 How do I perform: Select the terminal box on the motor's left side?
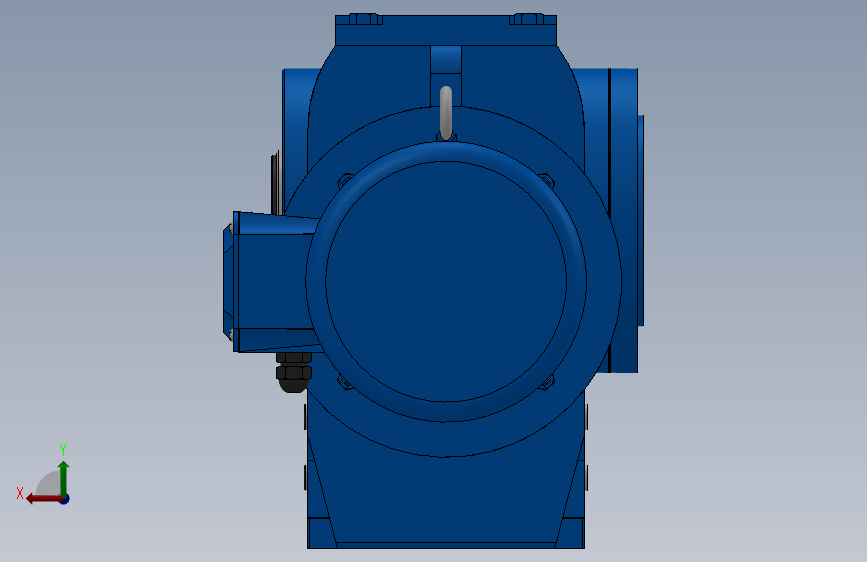click(x=271, y=282)
